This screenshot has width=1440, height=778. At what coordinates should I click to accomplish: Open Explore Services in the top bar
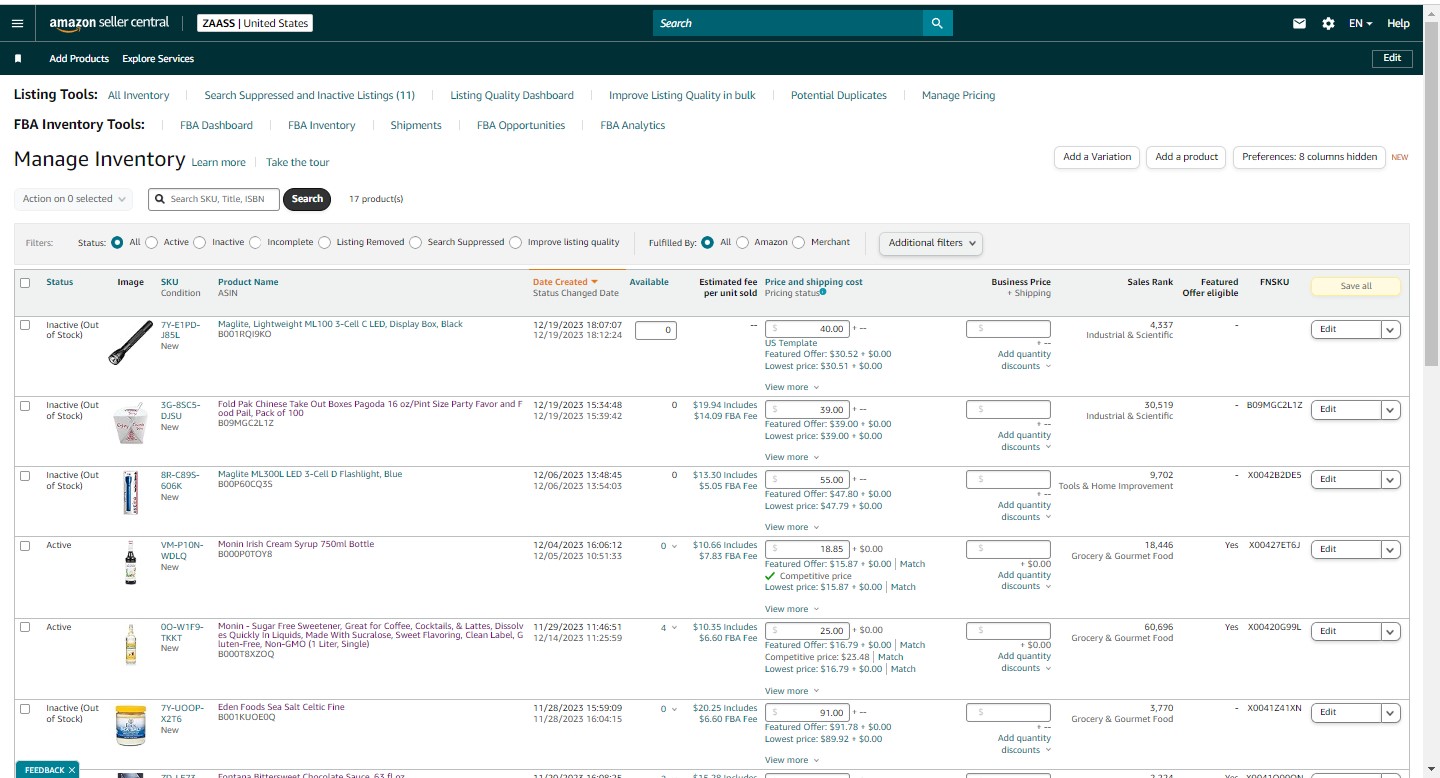click(x=158, y=59)
